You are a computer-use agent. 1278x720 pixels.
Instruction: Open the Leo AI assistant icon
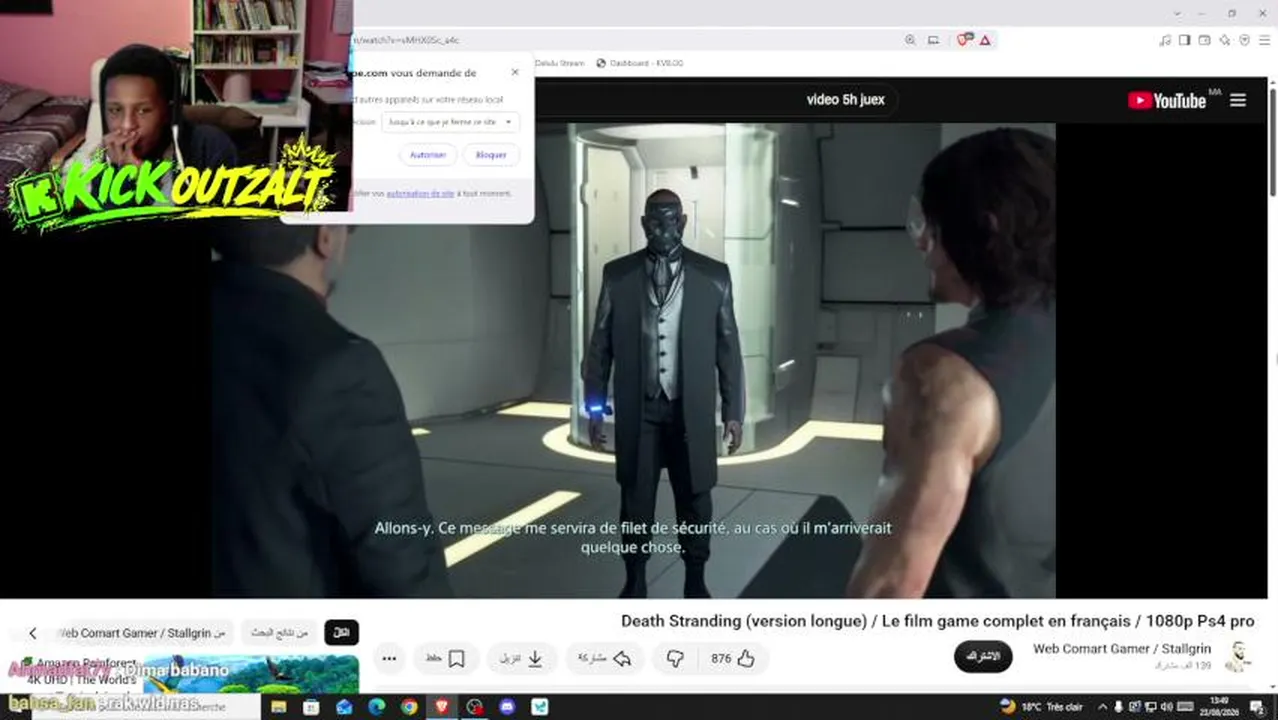1225,40
